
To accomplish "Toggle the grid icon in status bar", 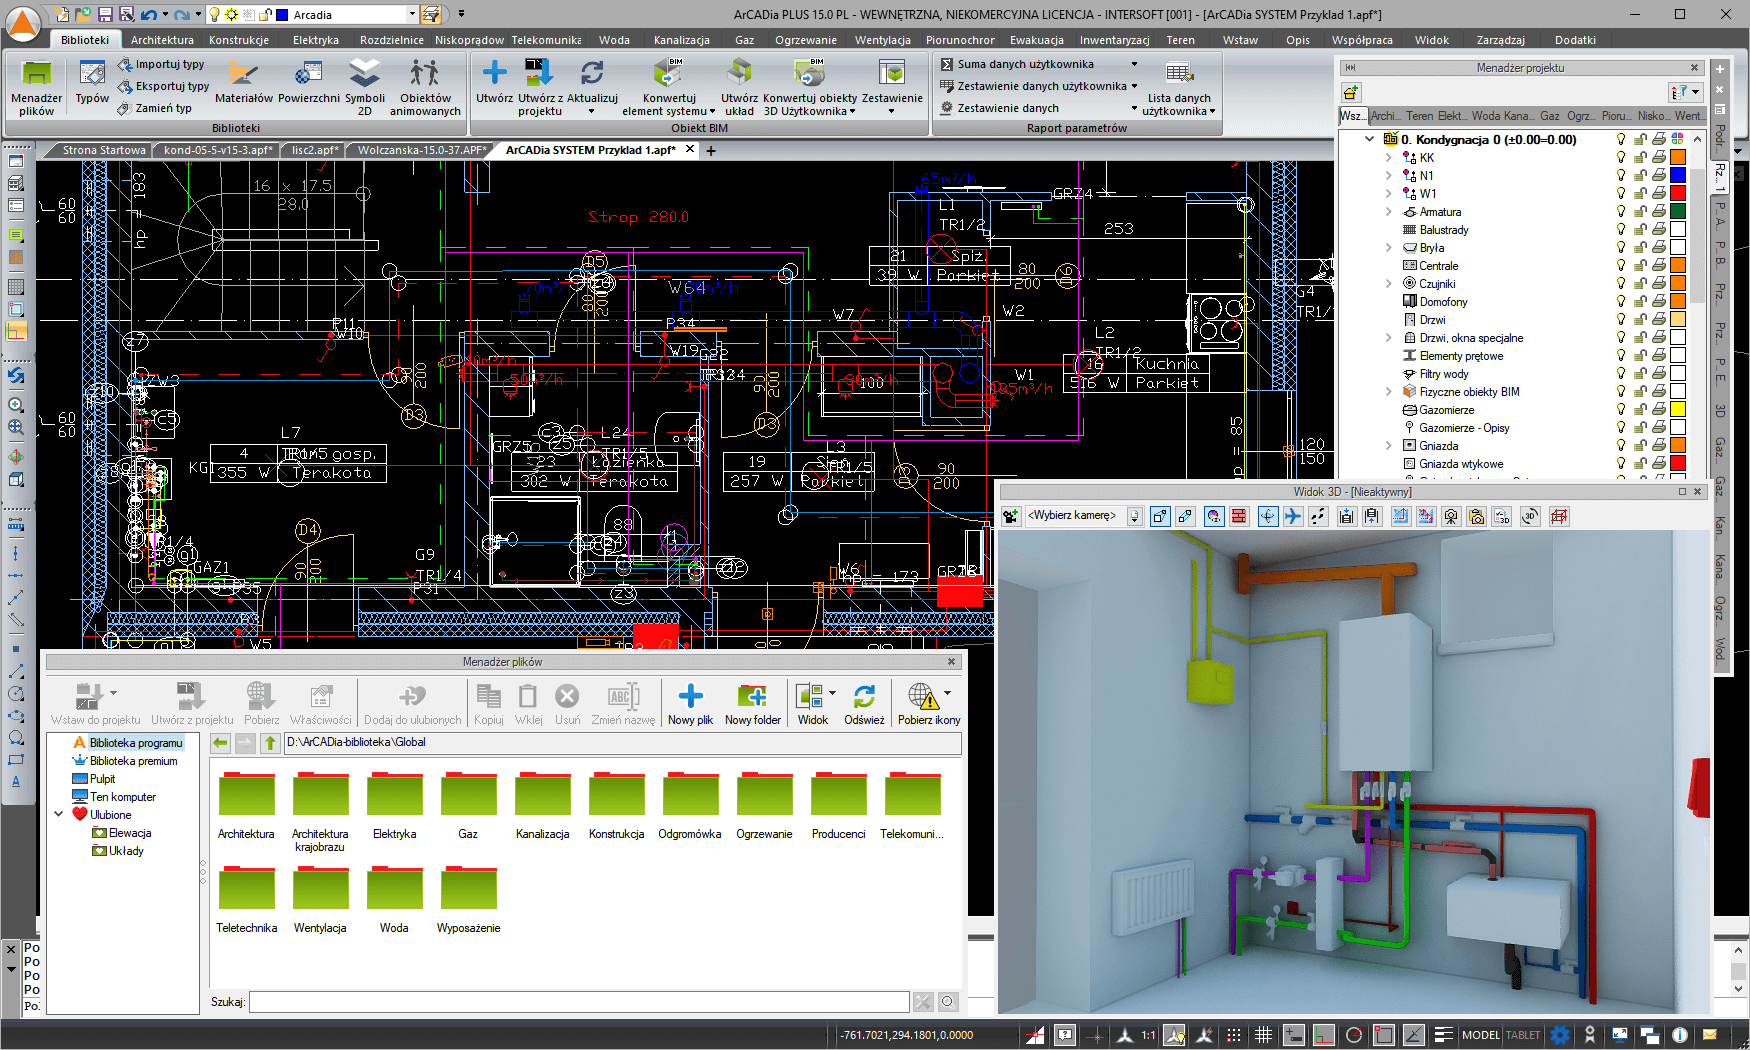I will 1263,1035.
